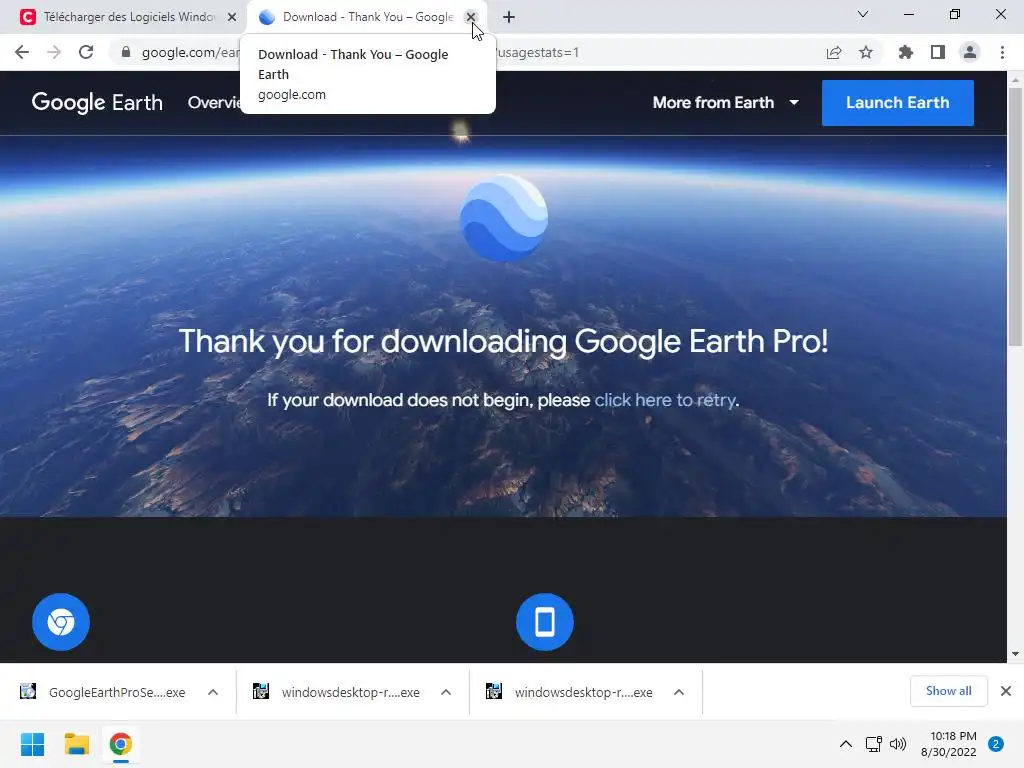This screenshot has width=1024, height=768.
Task: Click the round mobile device icon
Action: coord(545,622)
